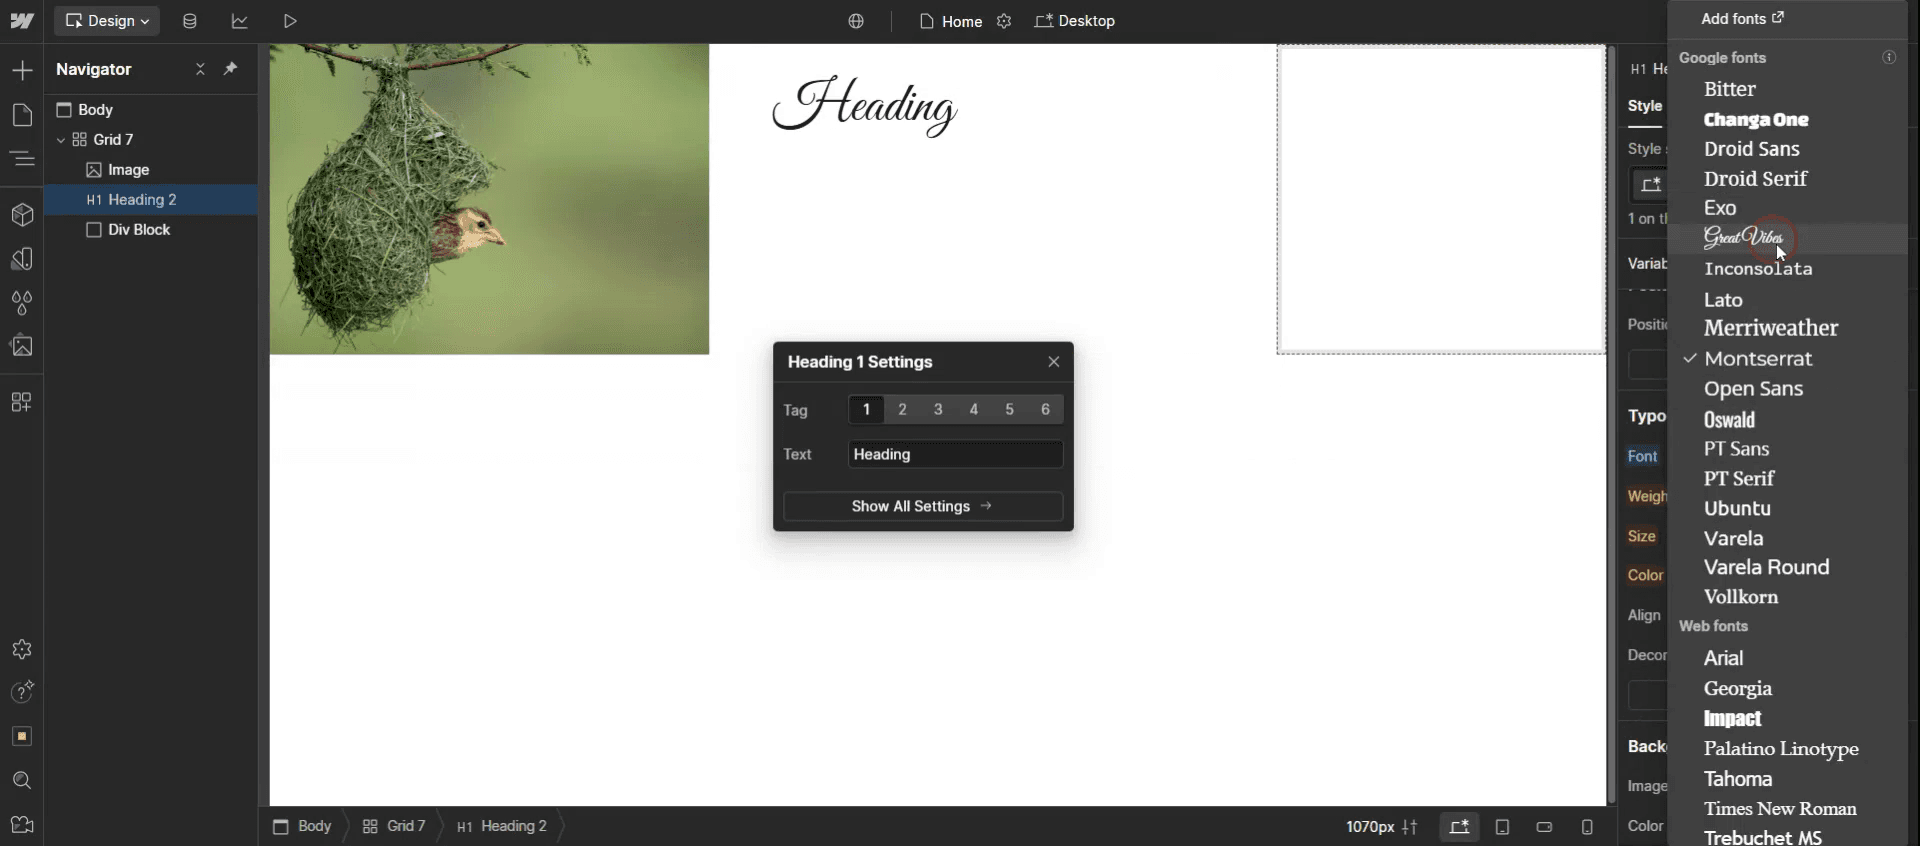Click the globe locale icon
This screenshot has width=1920, height=846.
[856, 21]
